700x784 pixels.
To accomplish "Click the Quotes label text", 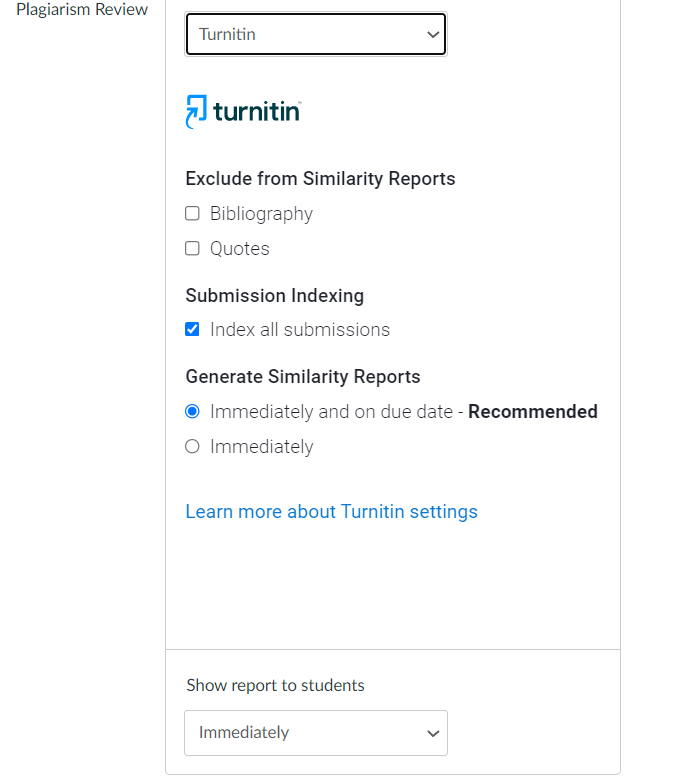I will click(x=240, y=249).
